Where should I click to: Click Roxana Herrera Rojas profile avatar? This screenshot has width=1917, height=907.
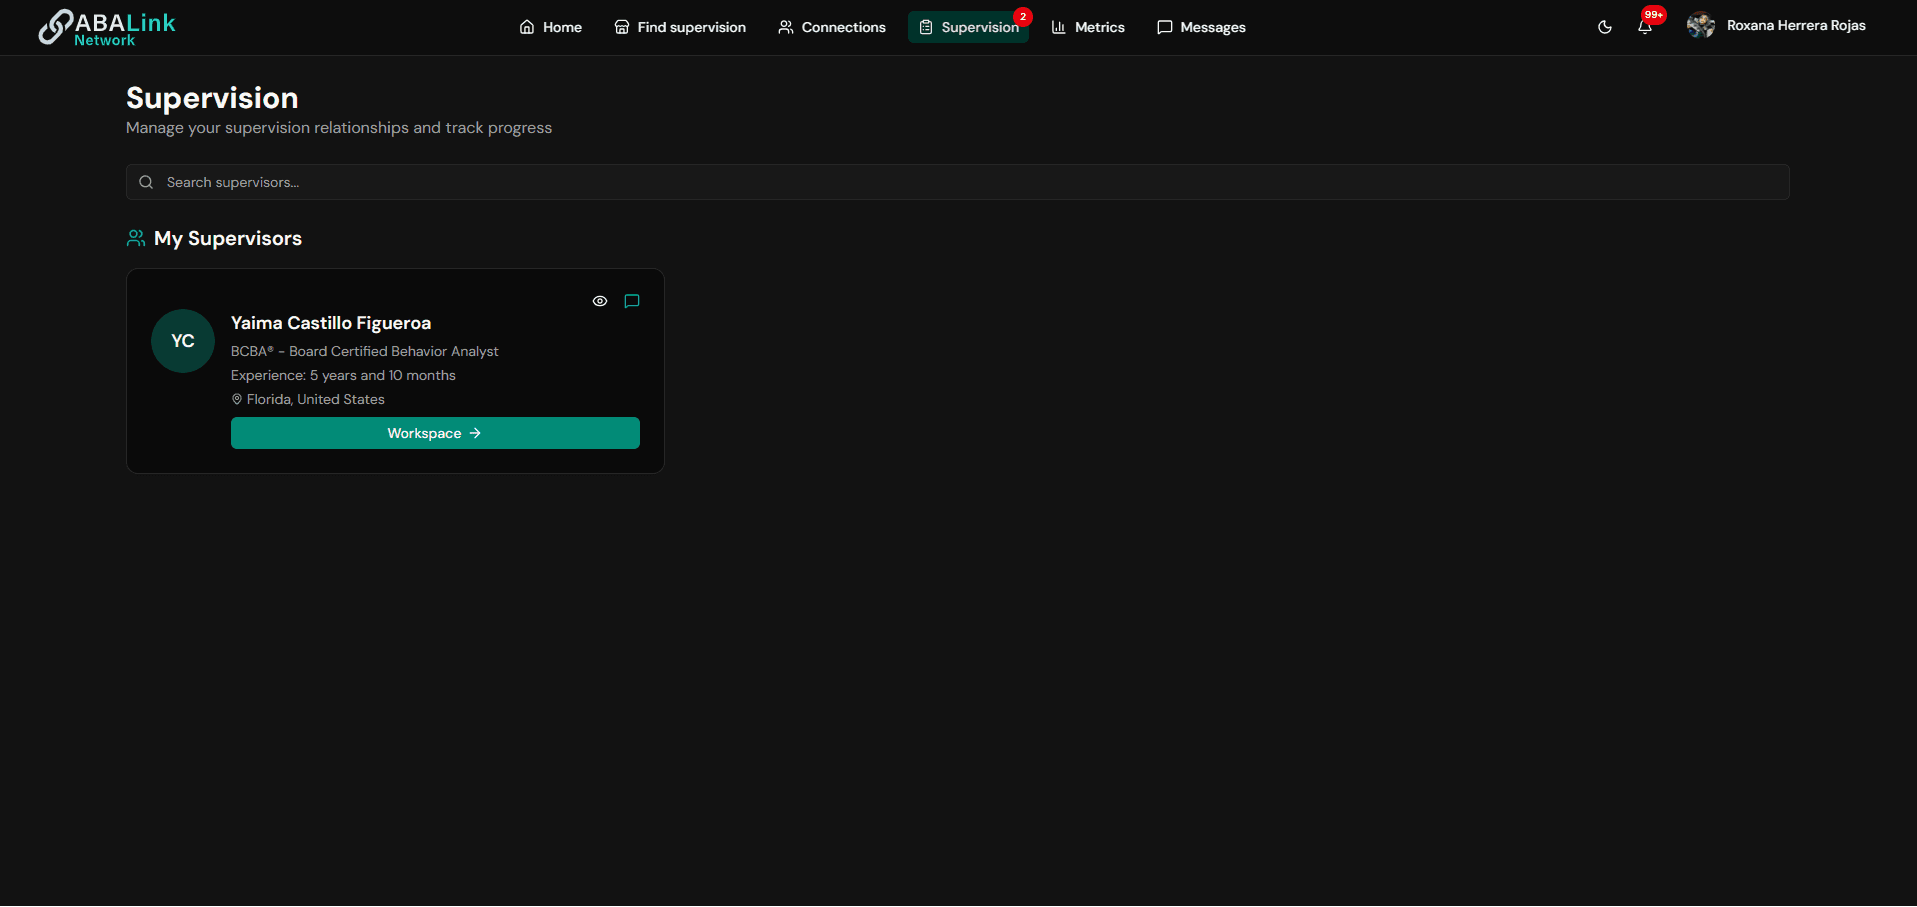point(1701,26)
